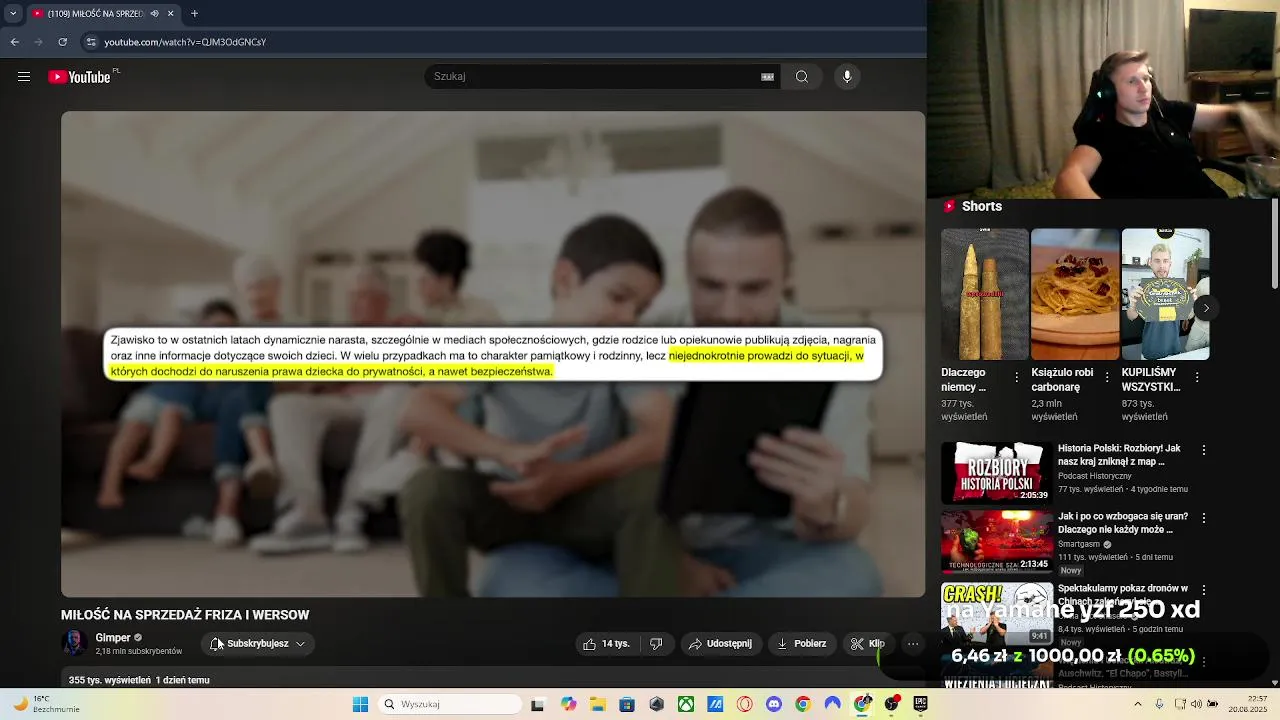
Task: Open the Windows Start menu
Action: point(360,704)
